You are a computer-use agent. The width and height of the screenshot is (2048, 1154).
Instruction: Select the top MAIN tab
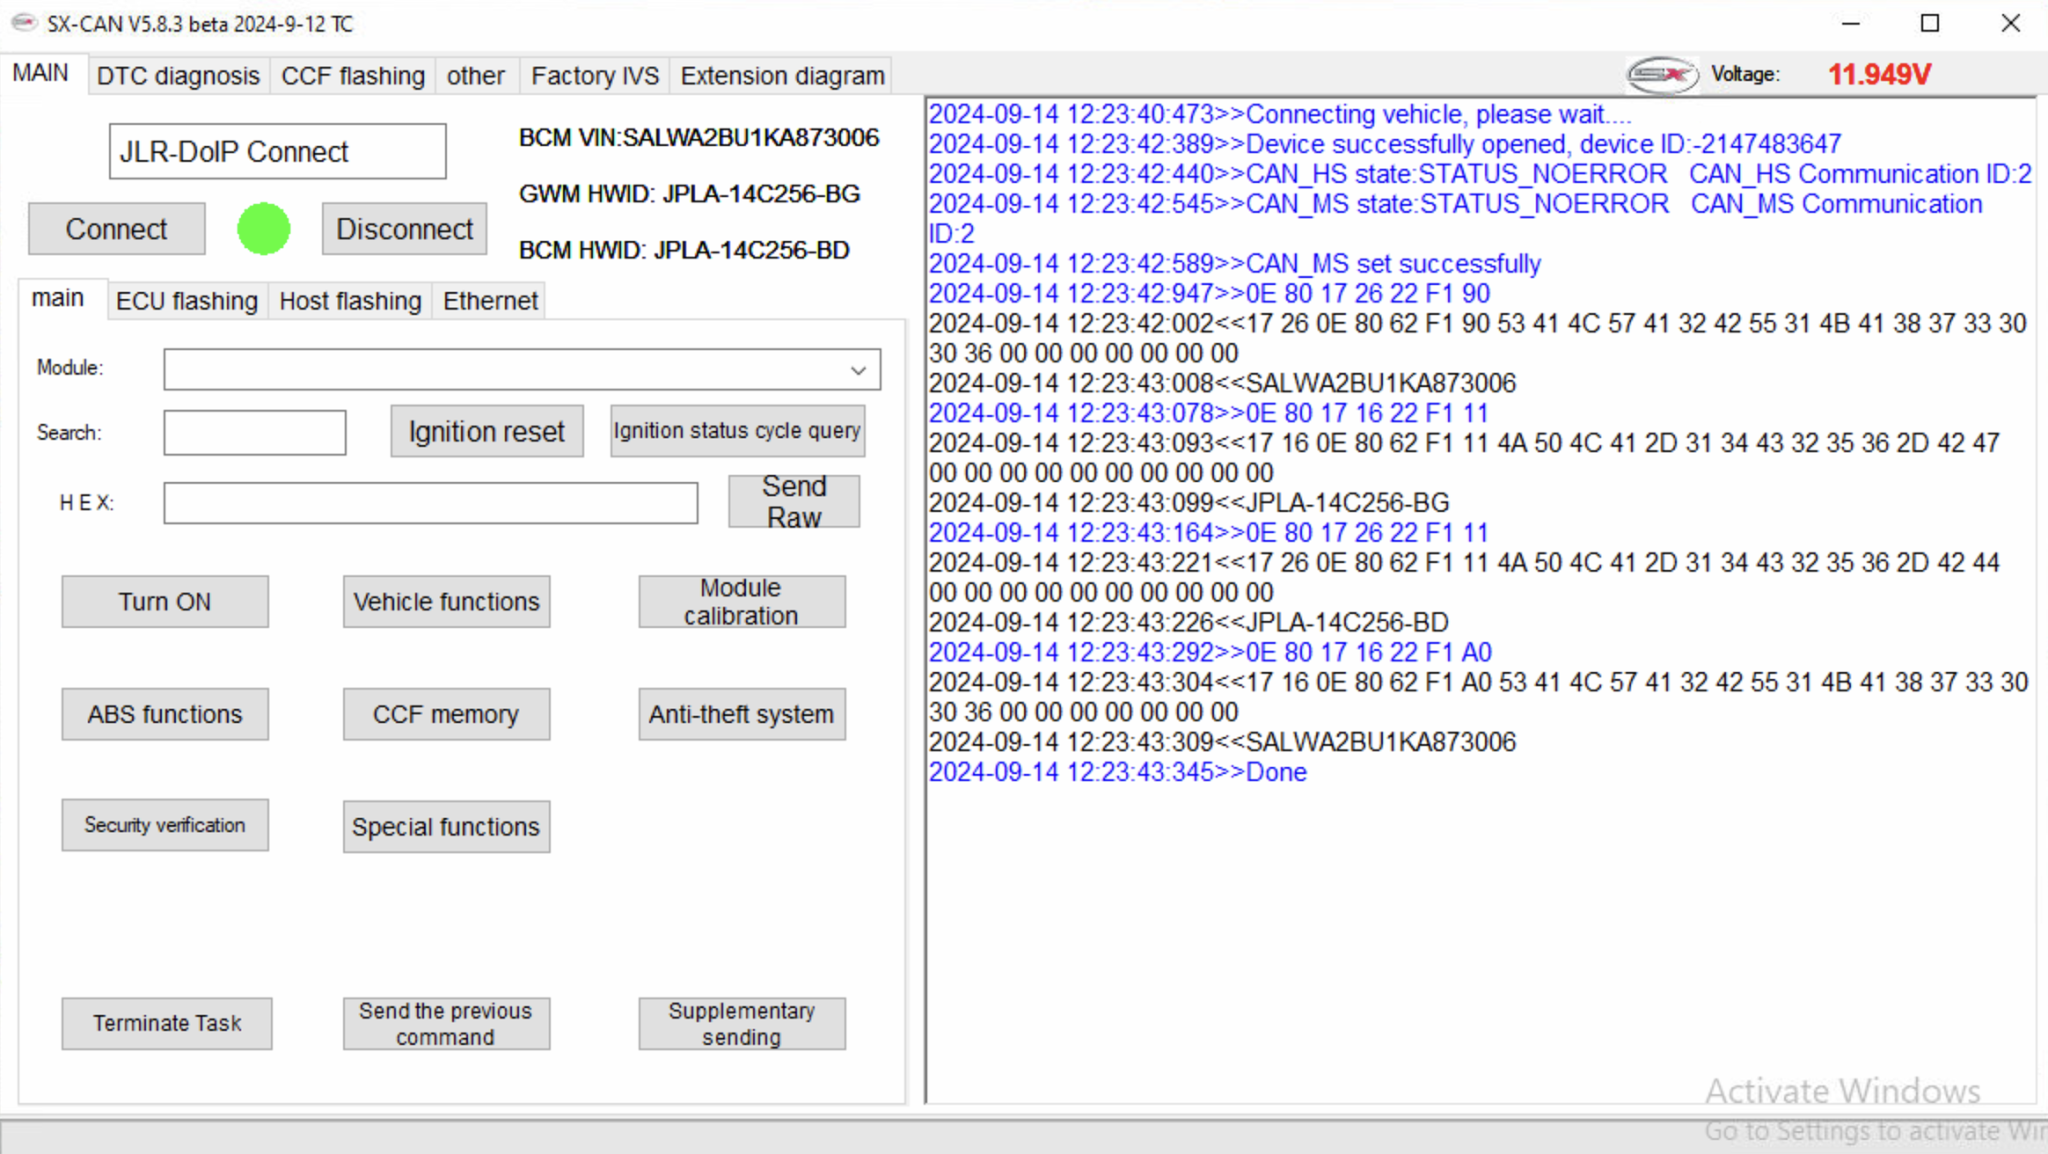41,74
